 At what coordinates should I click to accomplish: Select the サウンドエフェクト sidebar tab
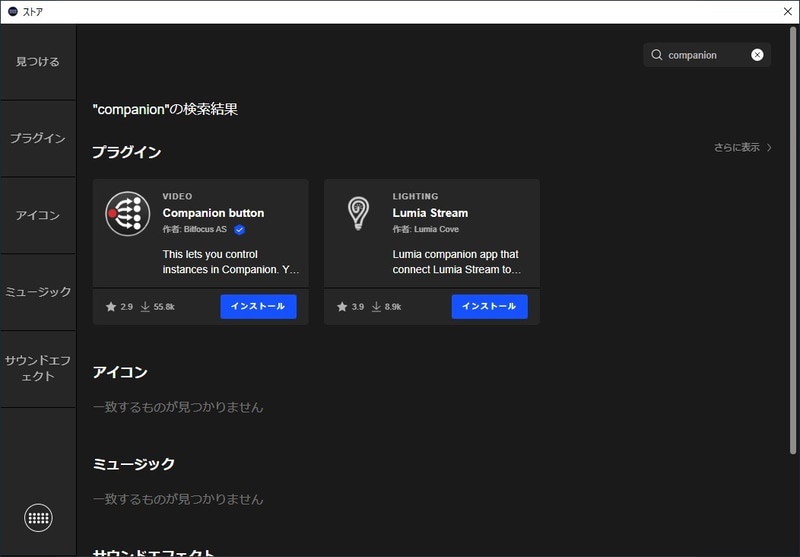pyautogui.click(x=38, y=368)
